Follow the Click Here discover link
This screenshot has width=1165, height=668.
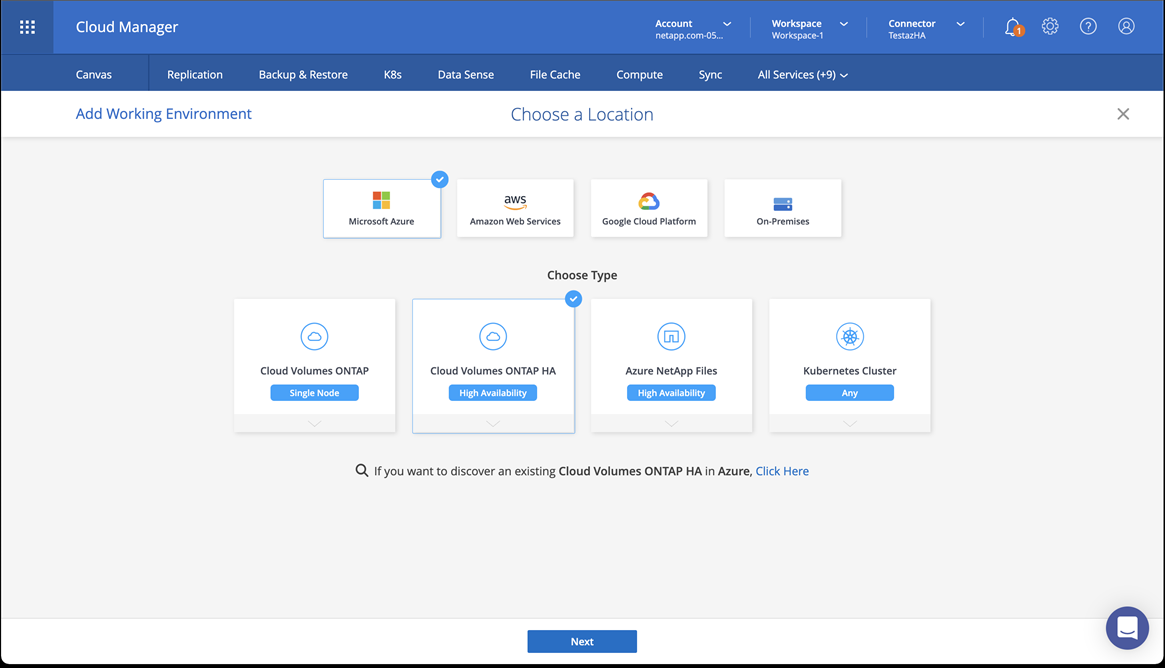click(782, 470)
